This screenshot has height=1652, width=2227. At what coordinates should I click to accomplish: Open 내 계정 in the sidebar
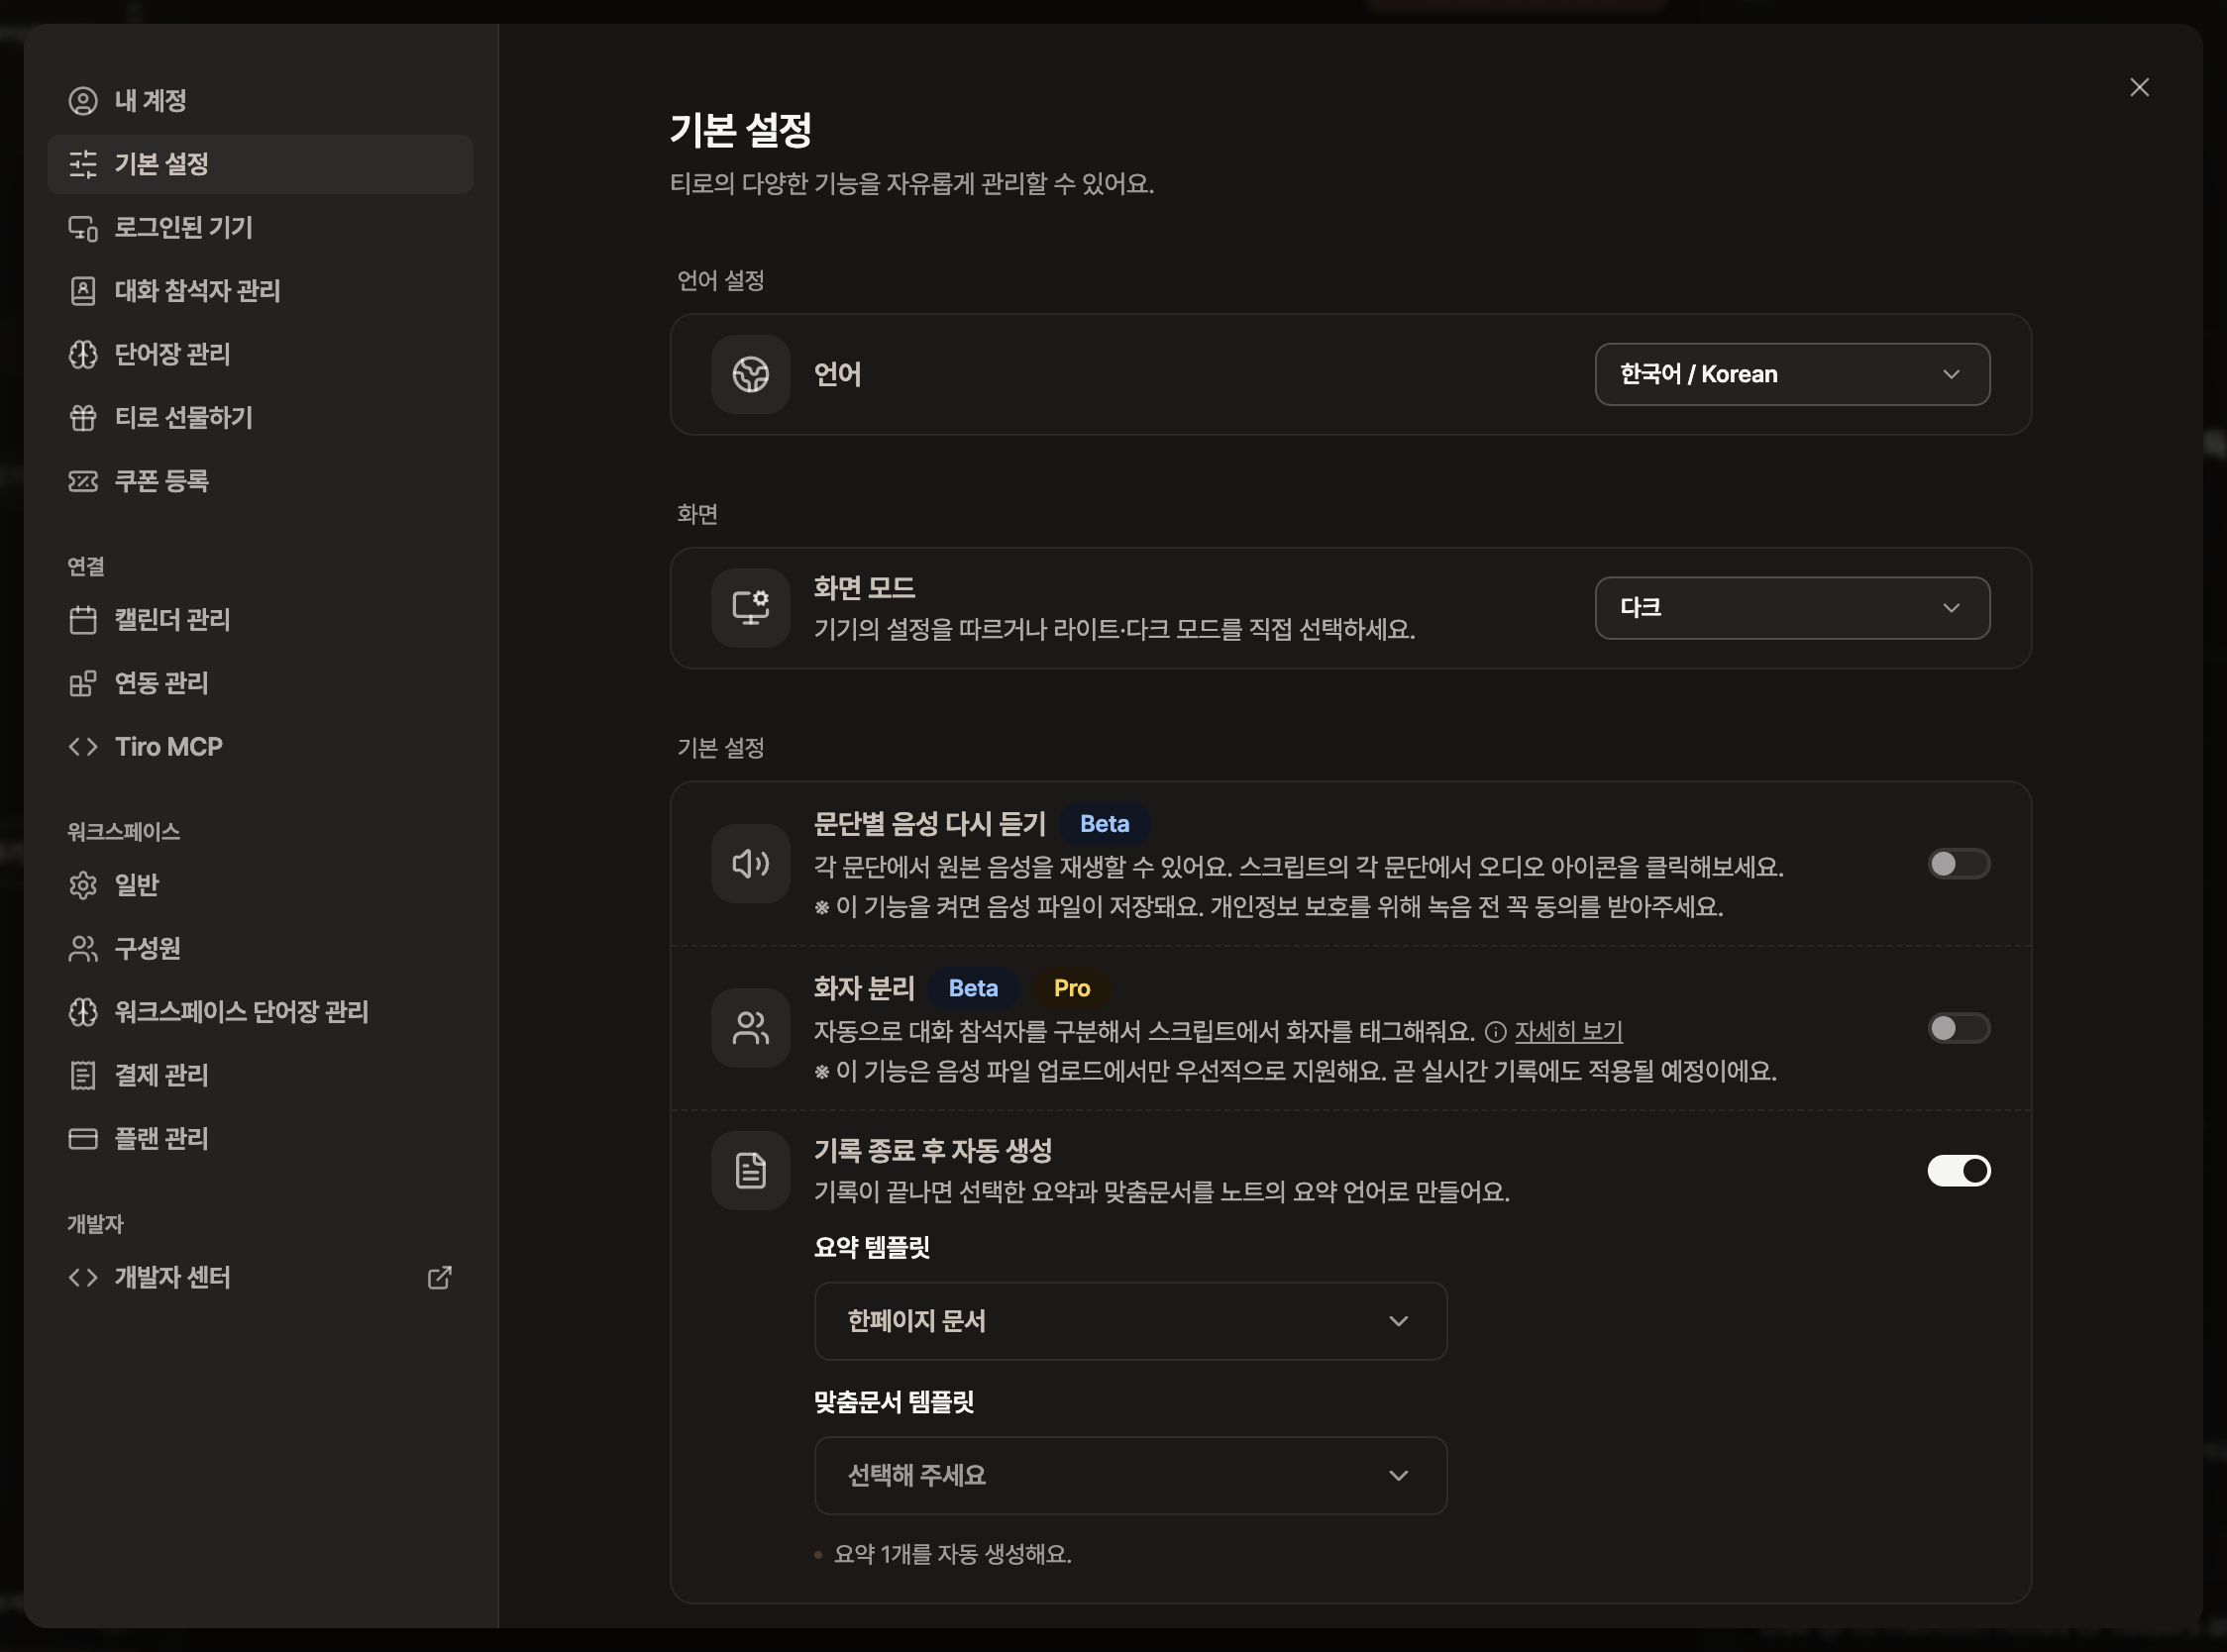point(260,101)
